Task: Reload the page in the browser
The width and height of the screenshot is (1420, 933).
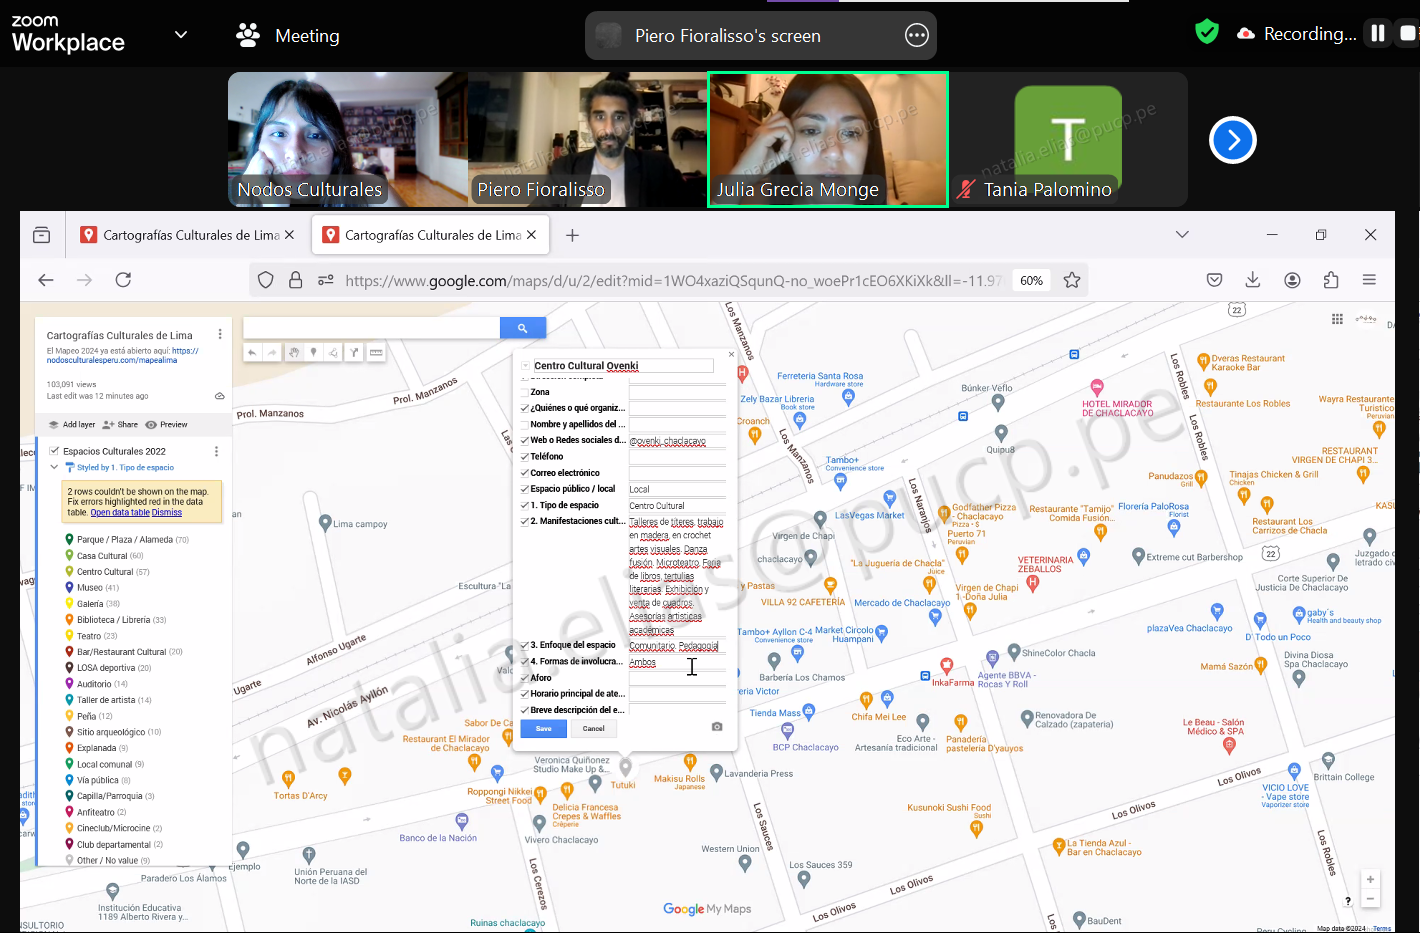Action: pos(123,280)
